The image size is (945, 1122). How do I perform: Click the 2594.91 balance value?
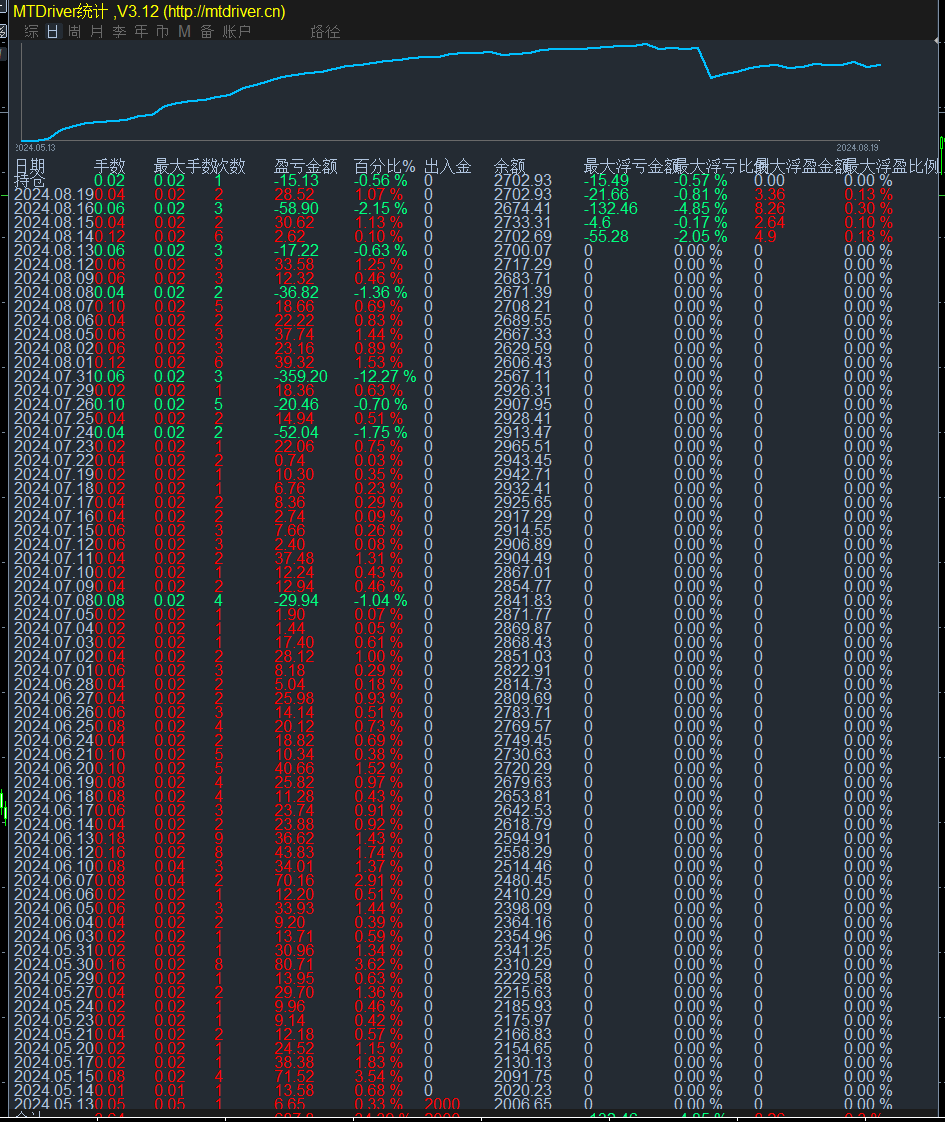coord(523,839)
